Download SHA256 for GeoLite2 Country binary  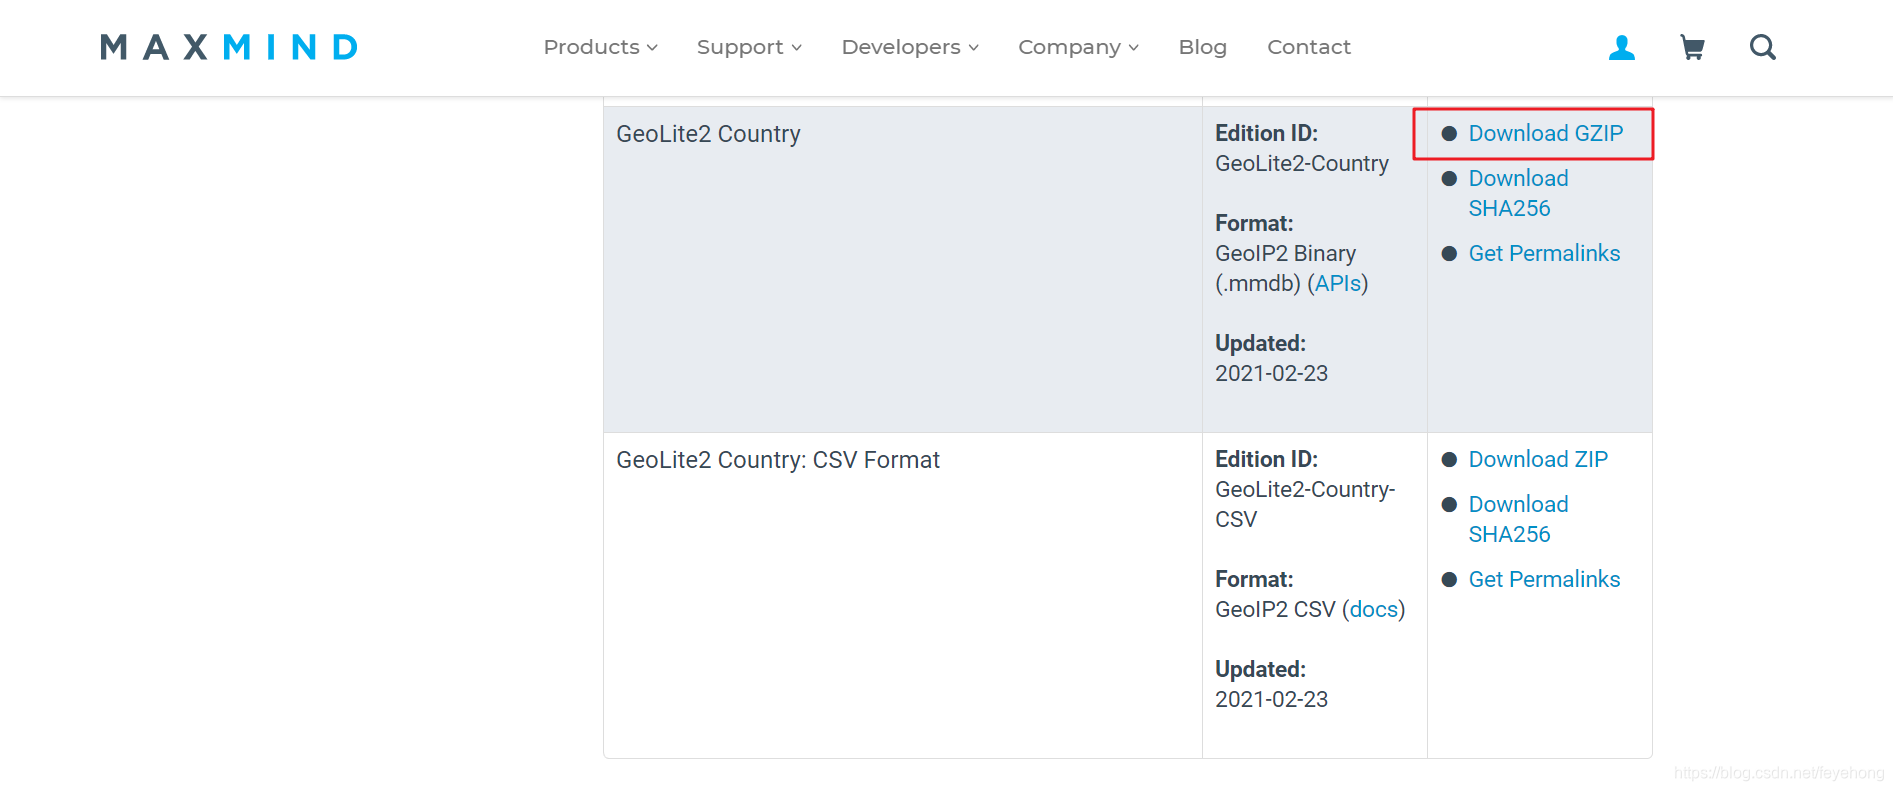[1518, 193]
